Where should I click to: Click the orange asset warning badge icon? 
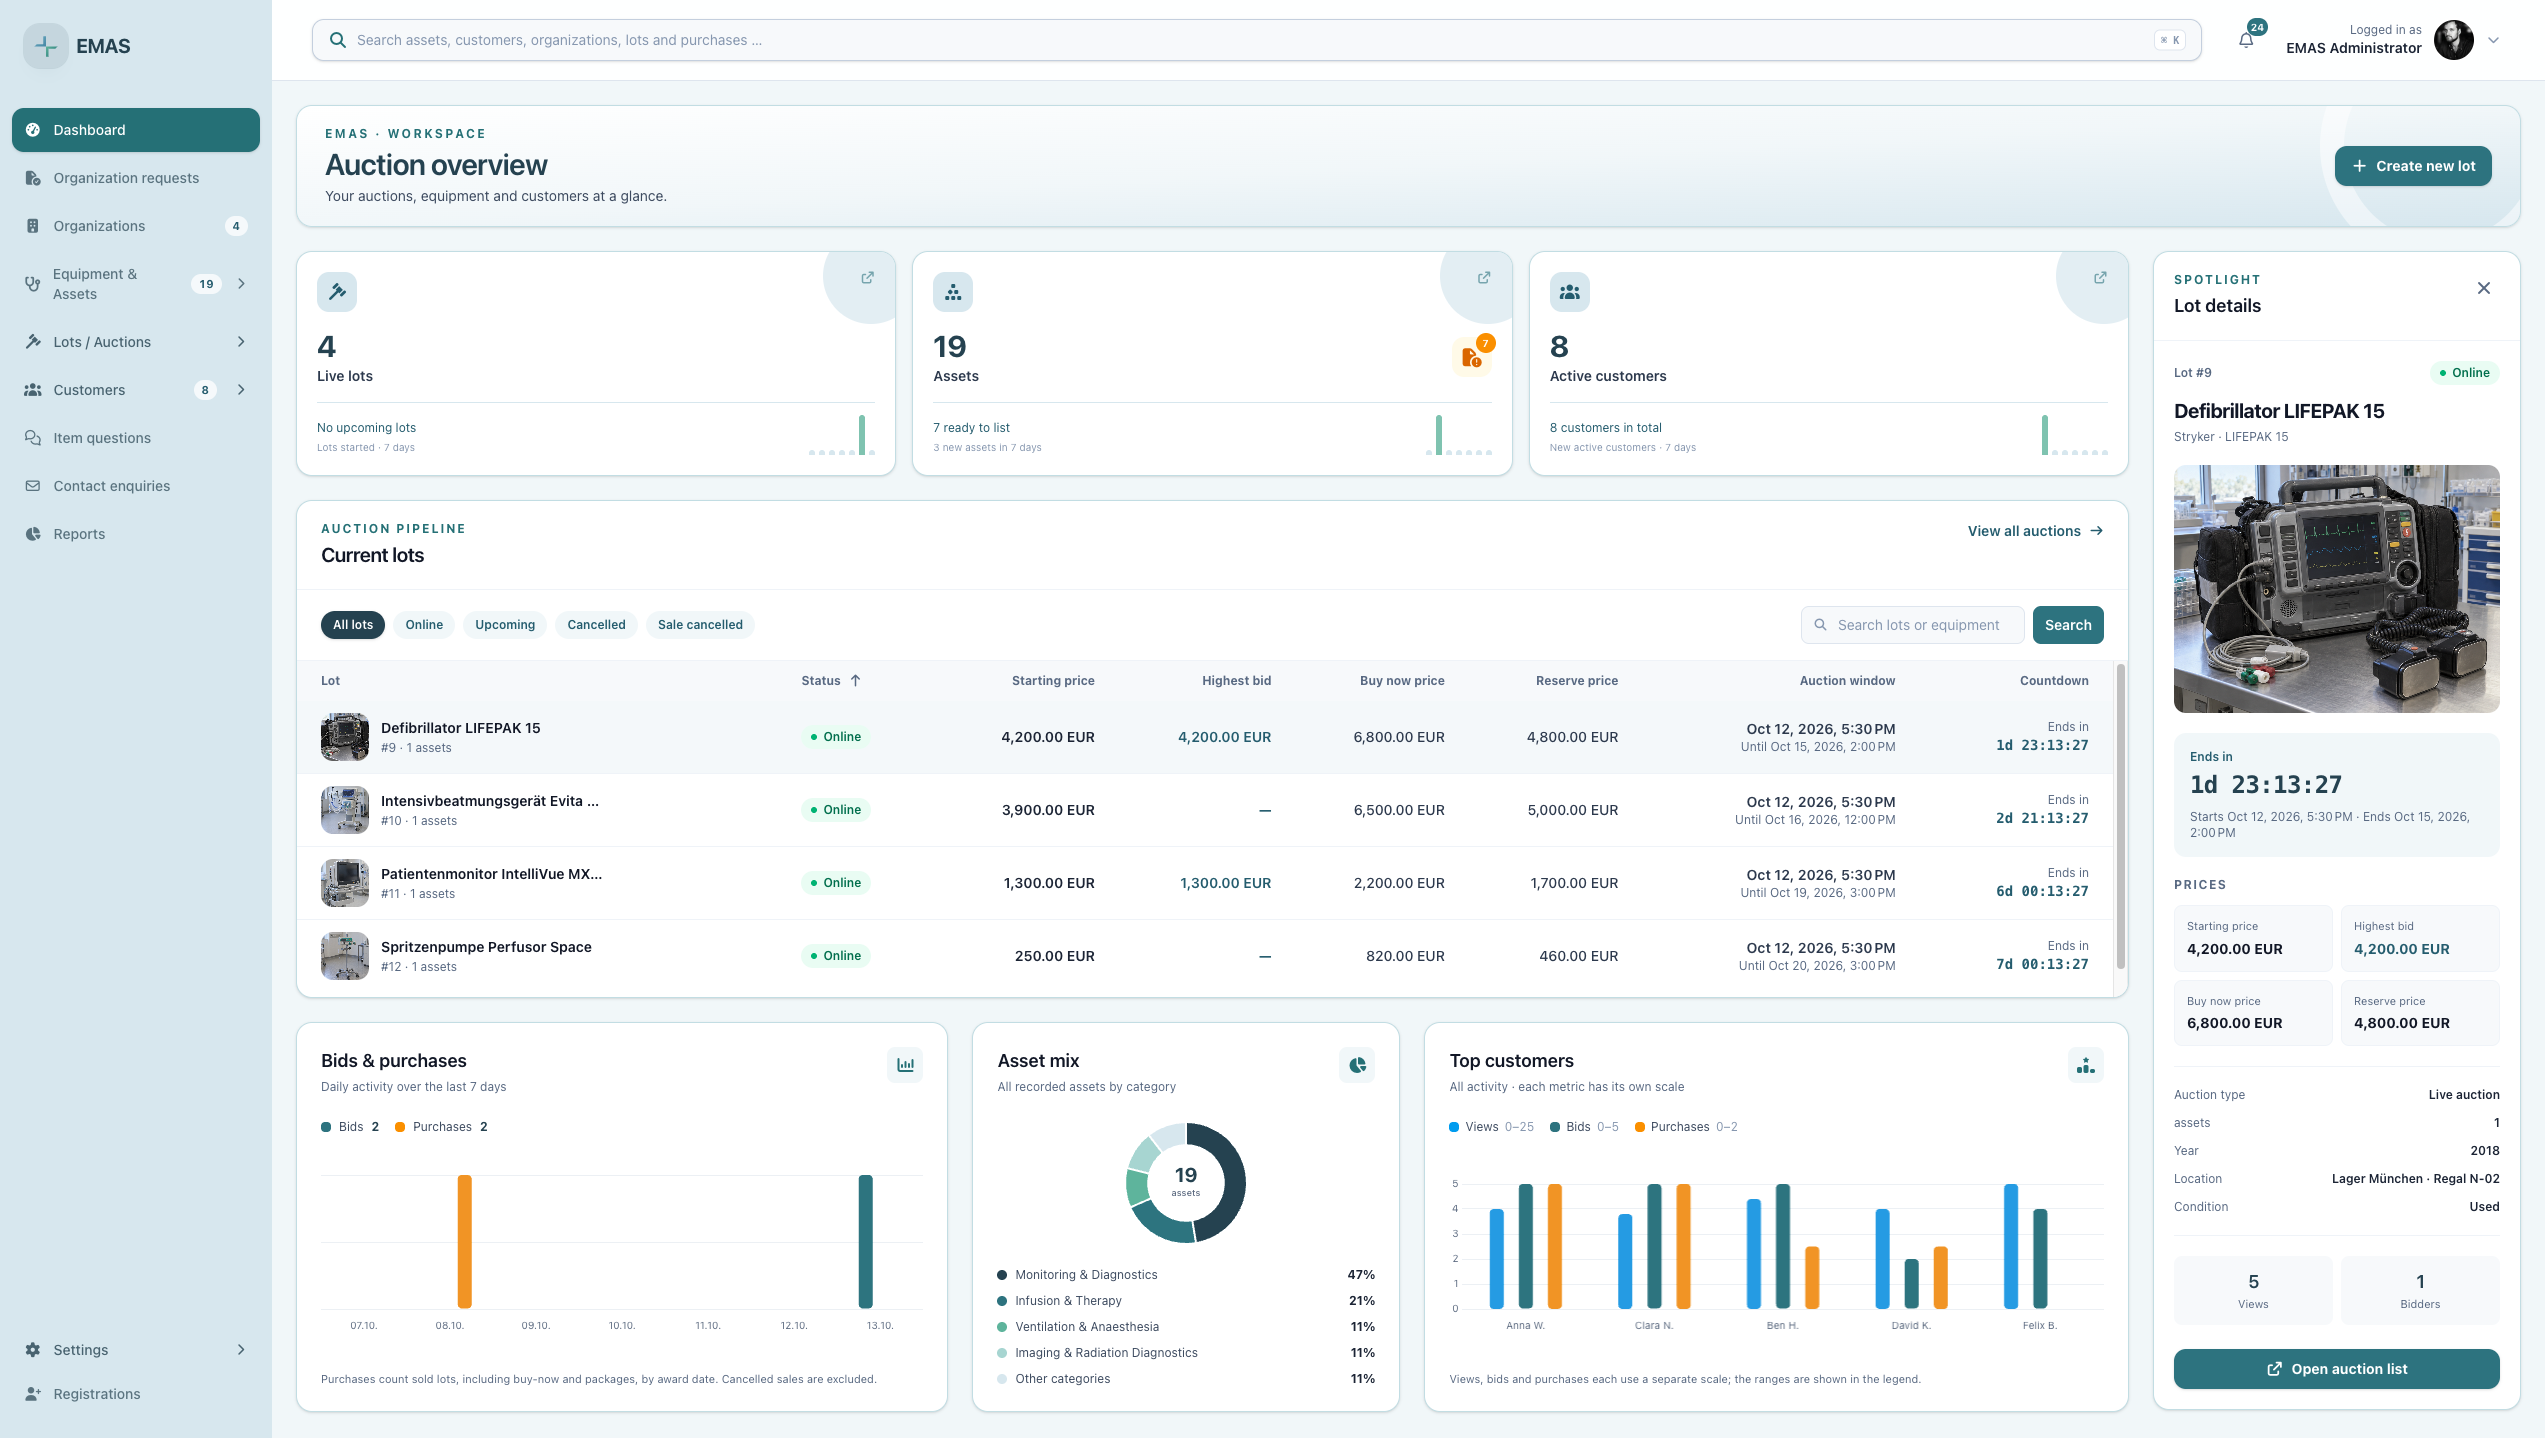1471,356
